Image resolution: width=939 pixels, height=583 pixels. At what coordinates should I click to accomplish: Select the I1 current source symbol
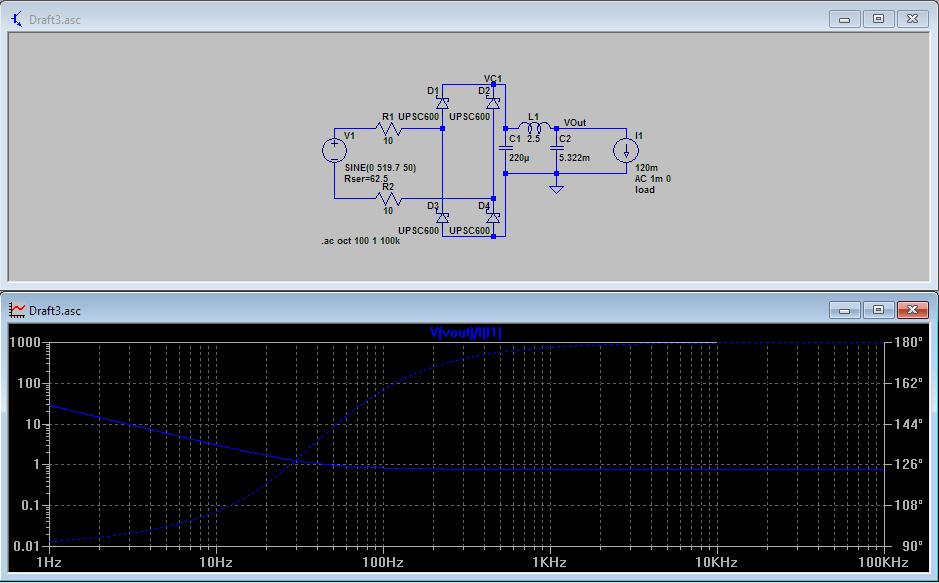click(627, 151)
